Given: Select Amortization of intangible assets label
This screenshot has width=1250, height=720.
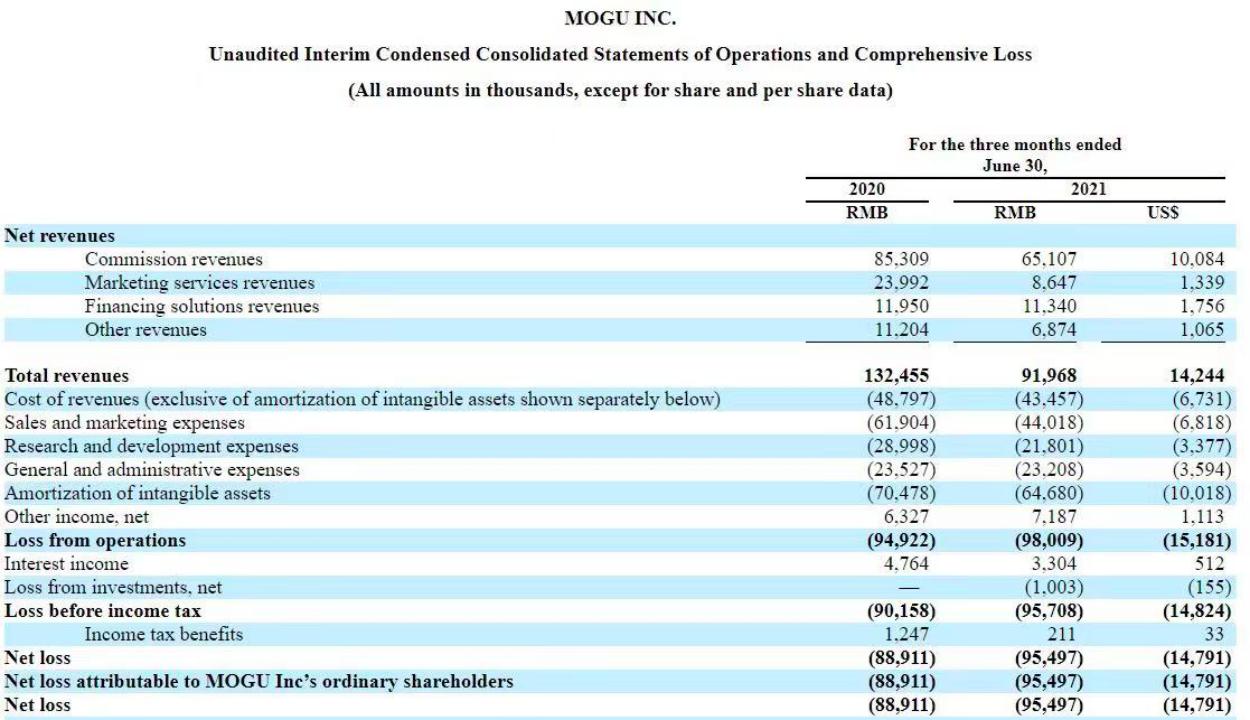Looking at the screenshot, I should pyautogui.click(x=138, y=493).
